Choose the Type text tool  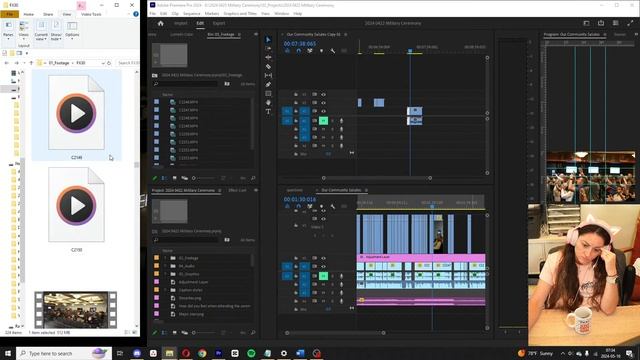coord(268,111)
